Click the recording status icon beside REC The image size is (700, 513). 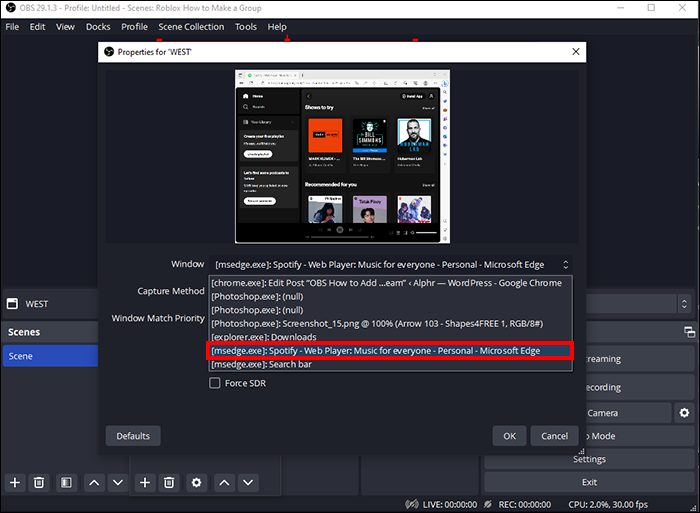point(488,505)
